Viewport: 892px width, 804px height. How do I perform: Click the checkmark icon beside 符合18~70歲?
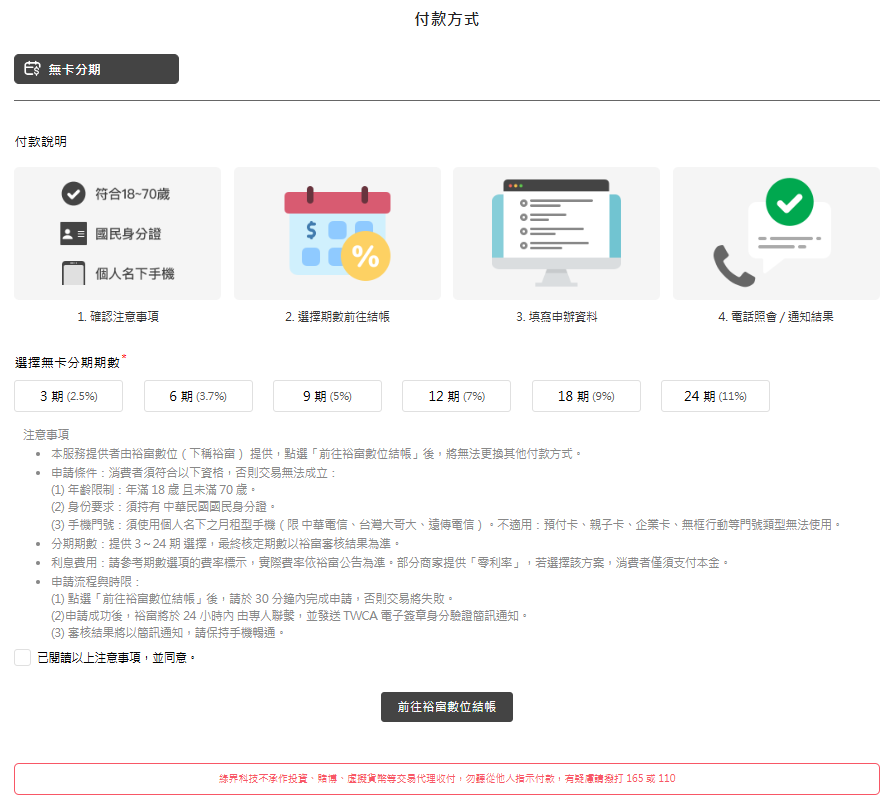point(73,193)
